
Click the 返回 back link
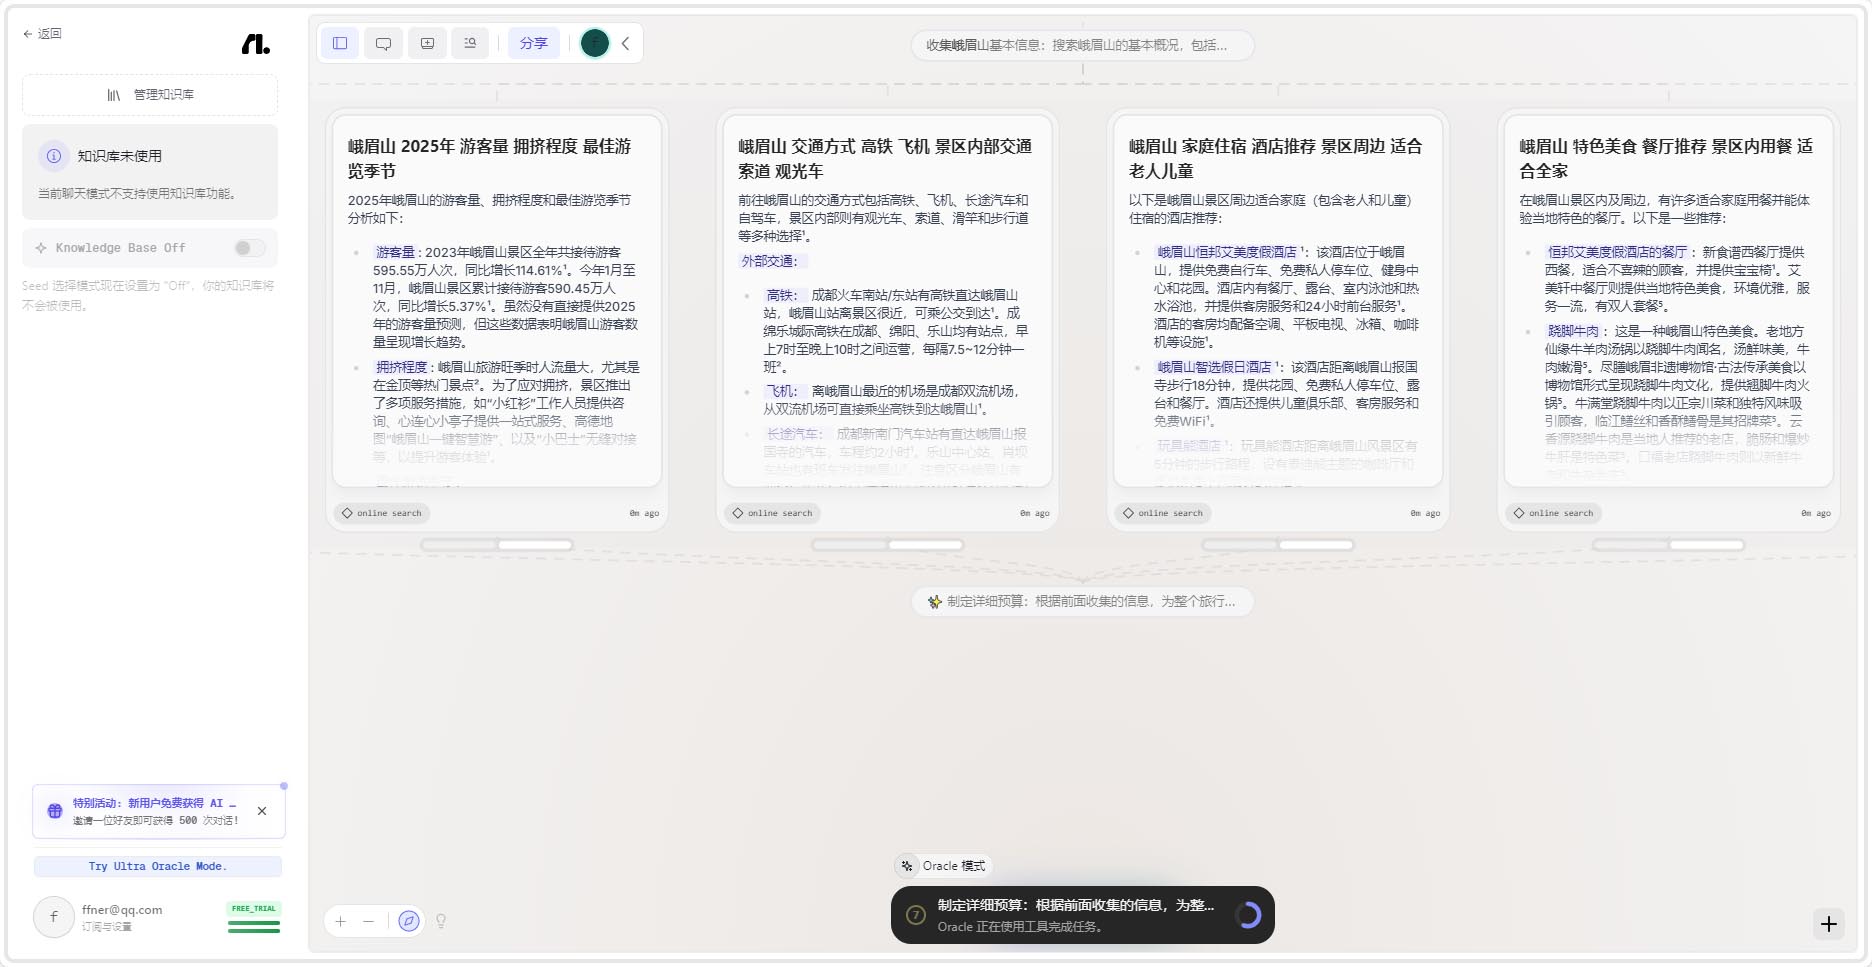click(42, 34)
